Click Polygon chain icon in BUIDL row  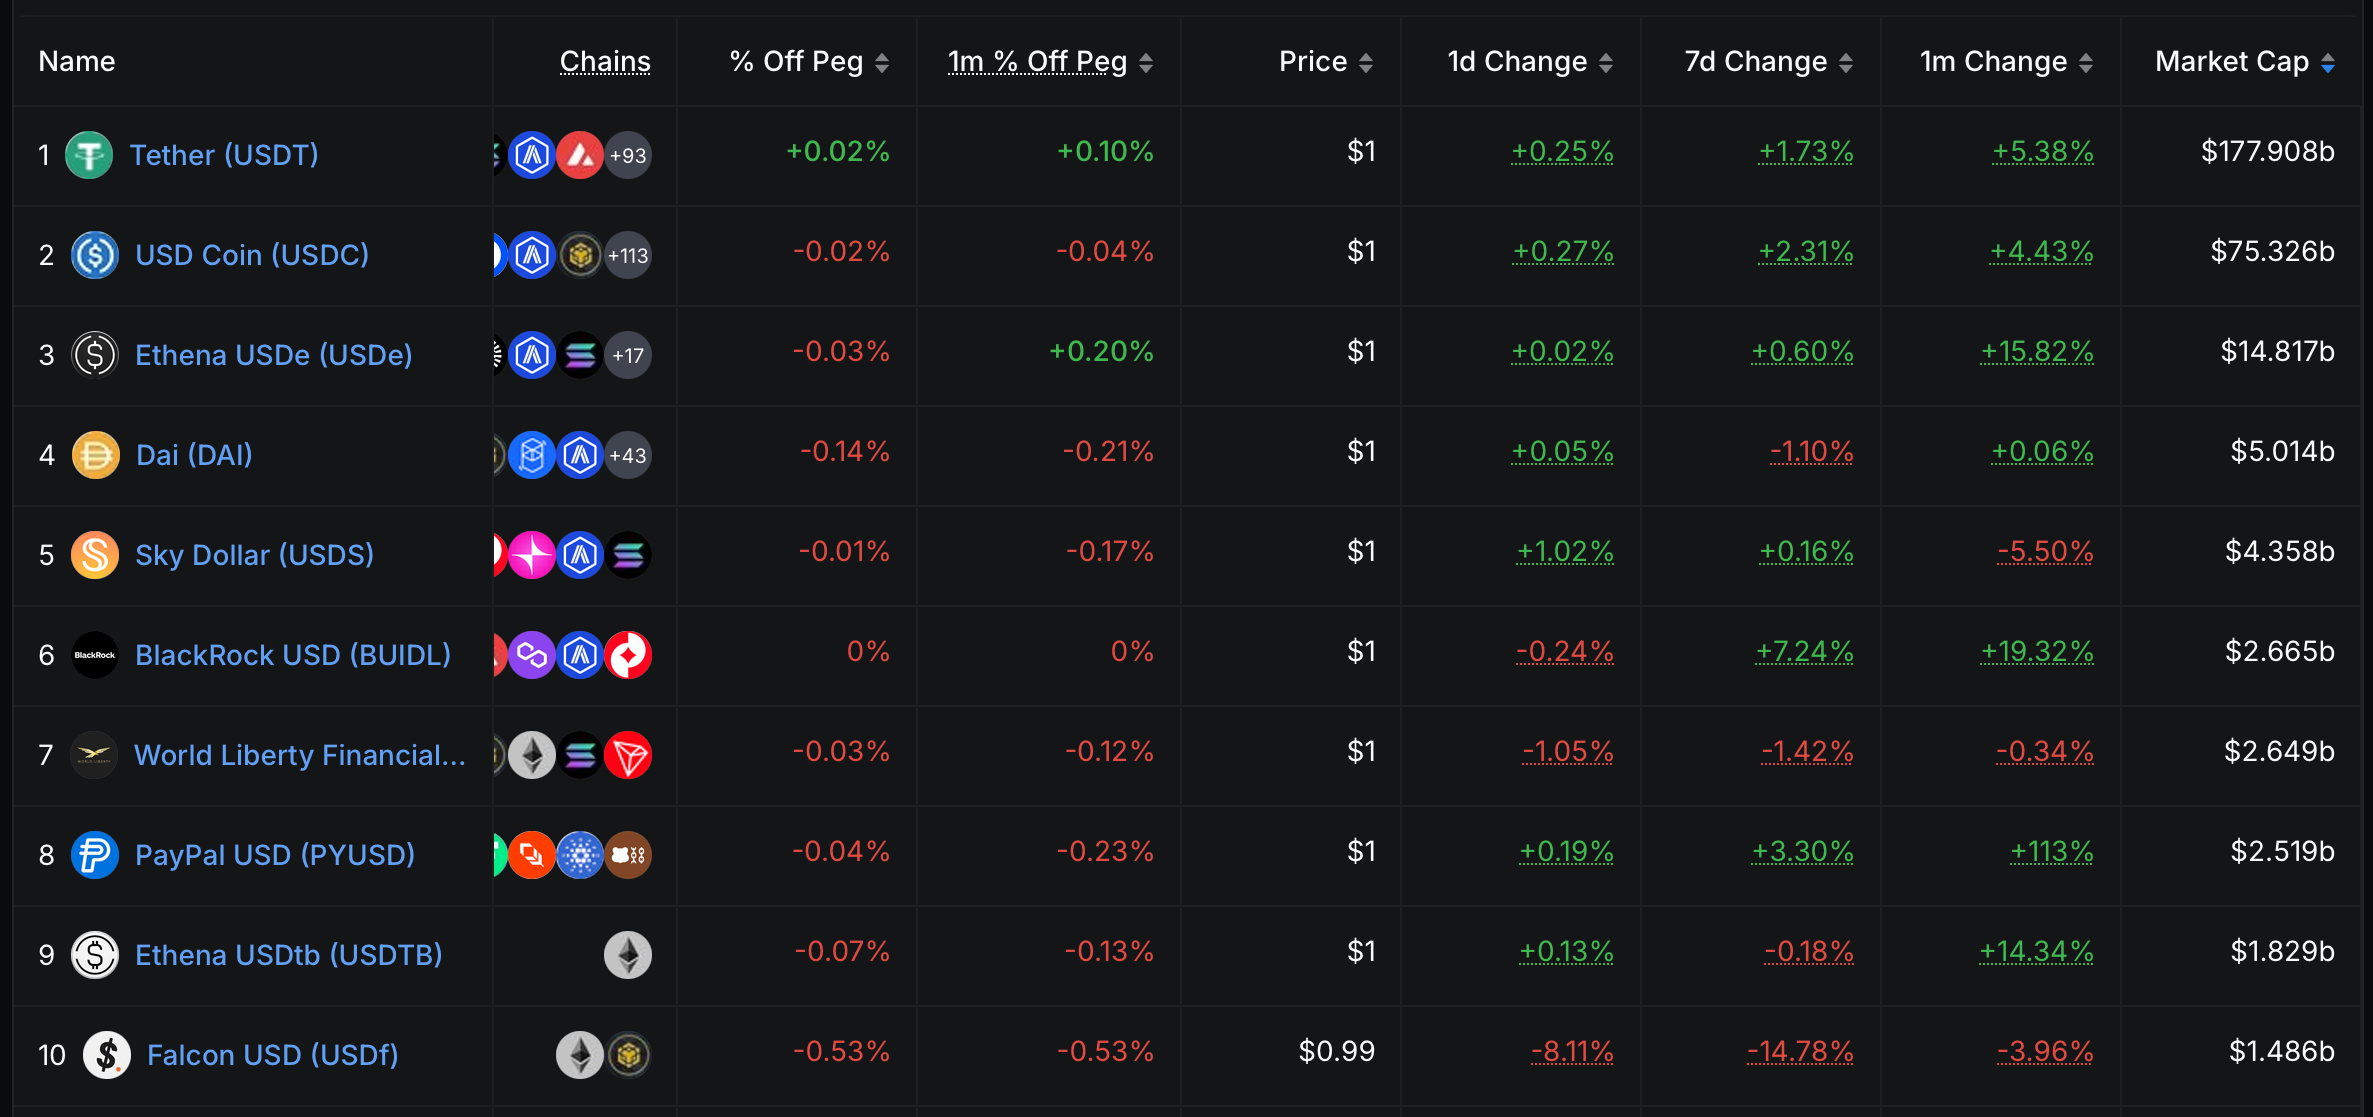(532, 655)
